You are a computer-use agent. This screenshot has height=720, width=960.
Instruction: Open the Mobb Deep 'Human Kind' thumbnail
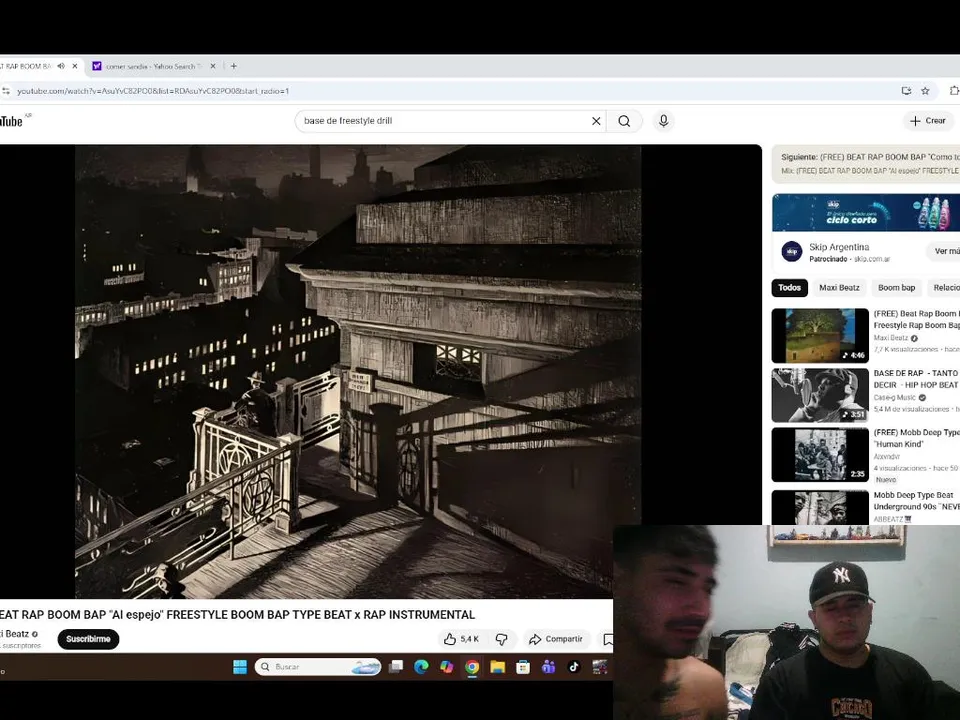(x=820, y=454)
